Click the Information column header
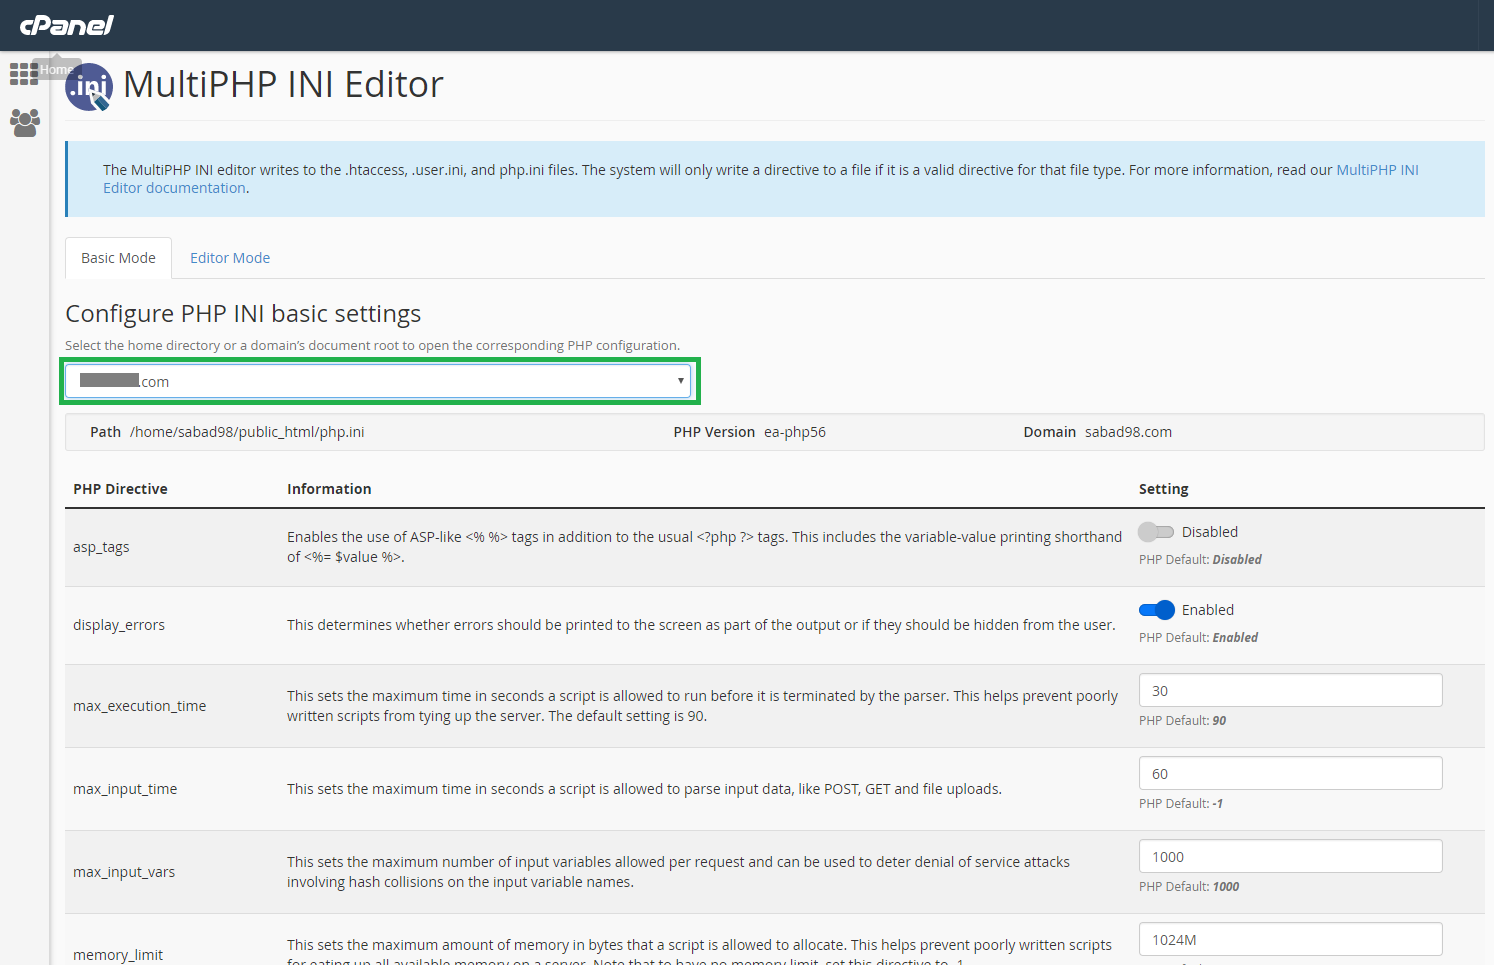This screenshot has width=1494, height=965. [x=329, y=489]
